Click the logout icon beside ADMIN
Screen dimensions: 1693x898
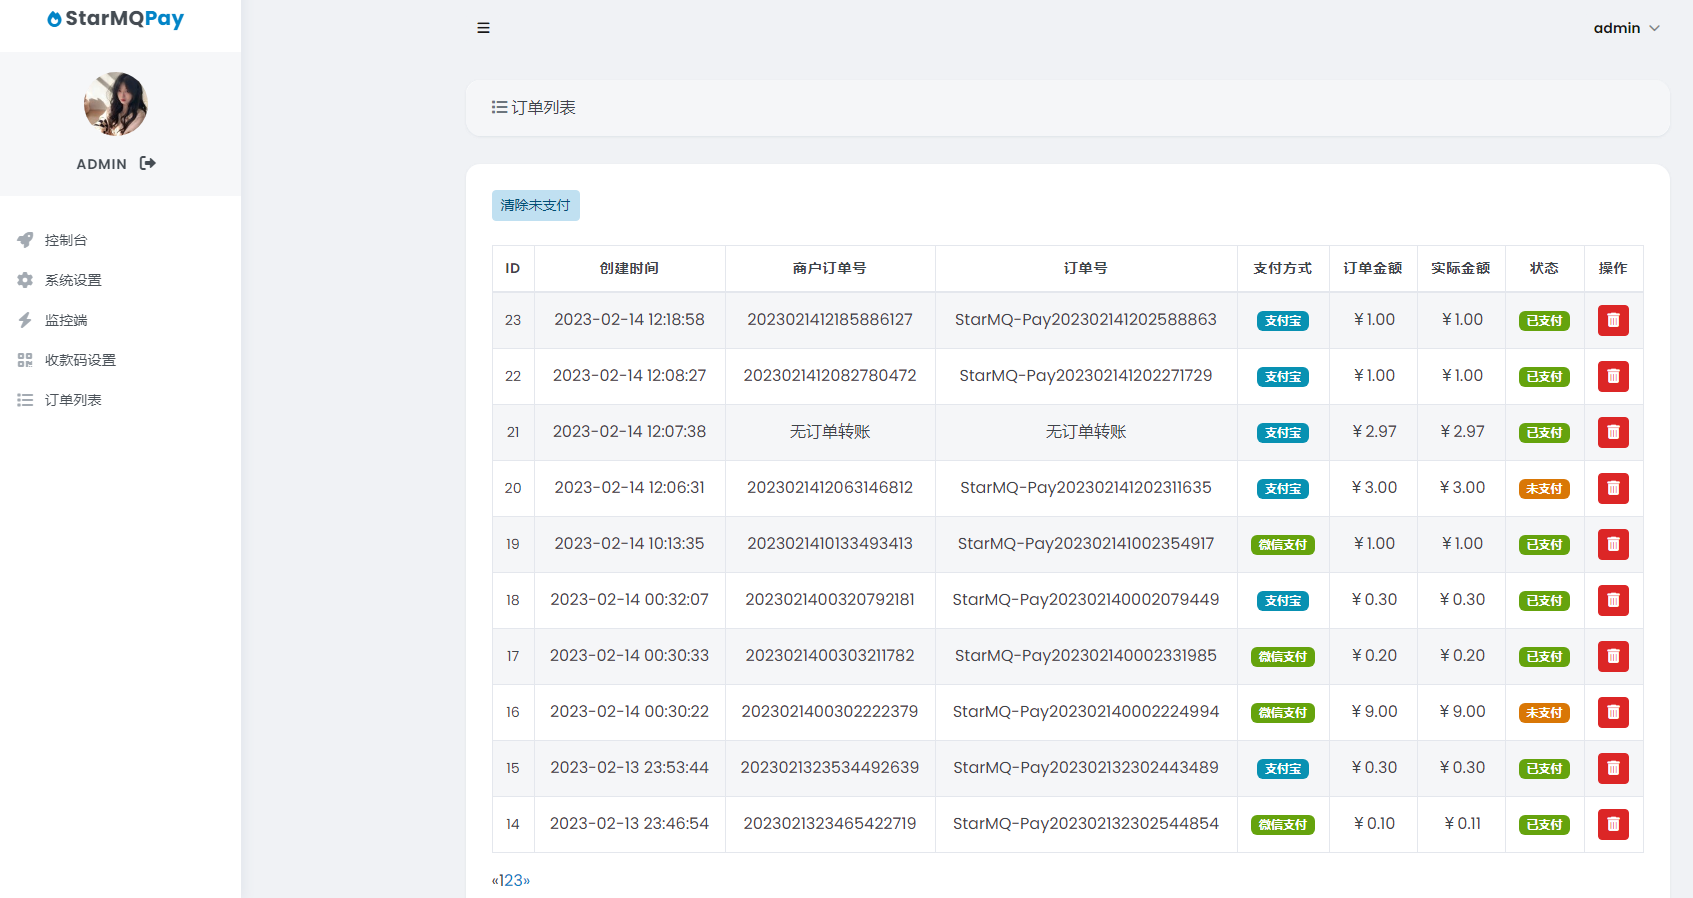tap(148, 163)
